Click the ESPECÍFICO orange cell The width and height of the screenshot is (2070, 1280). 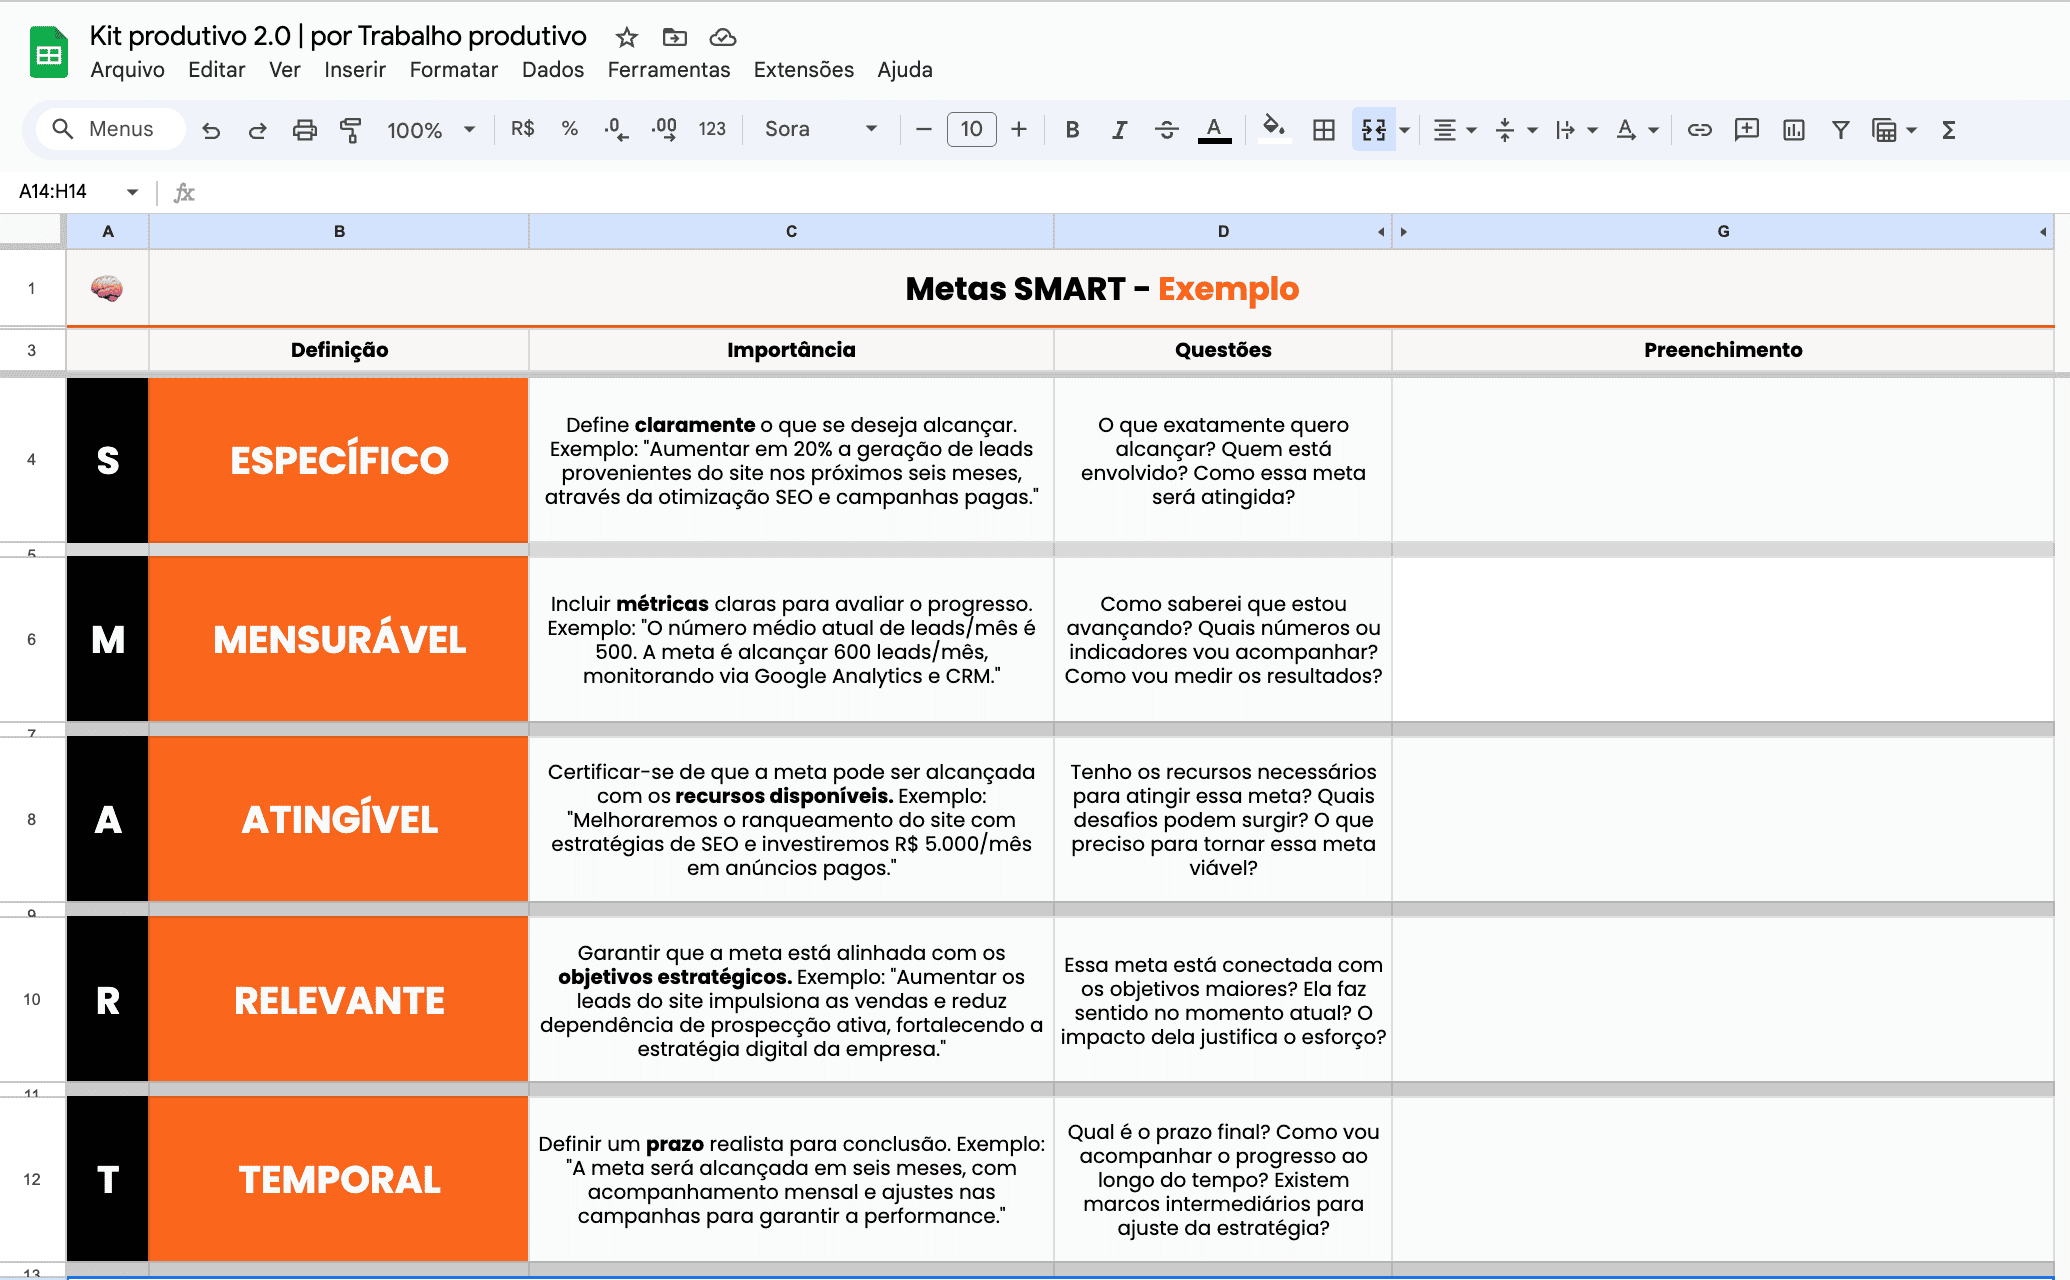(339, 460)
